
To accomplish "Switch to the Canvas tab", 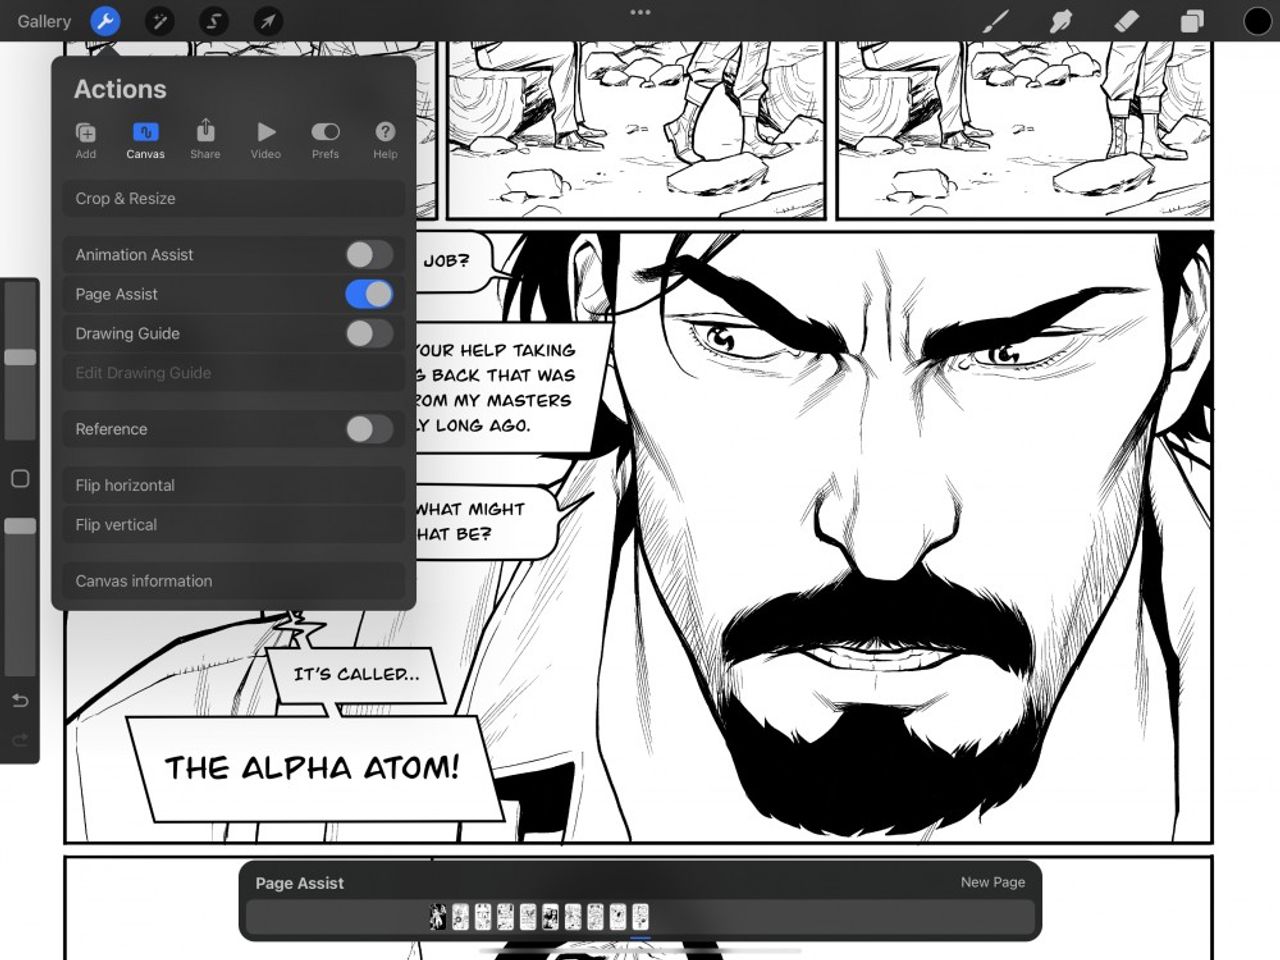I will 146,140.
